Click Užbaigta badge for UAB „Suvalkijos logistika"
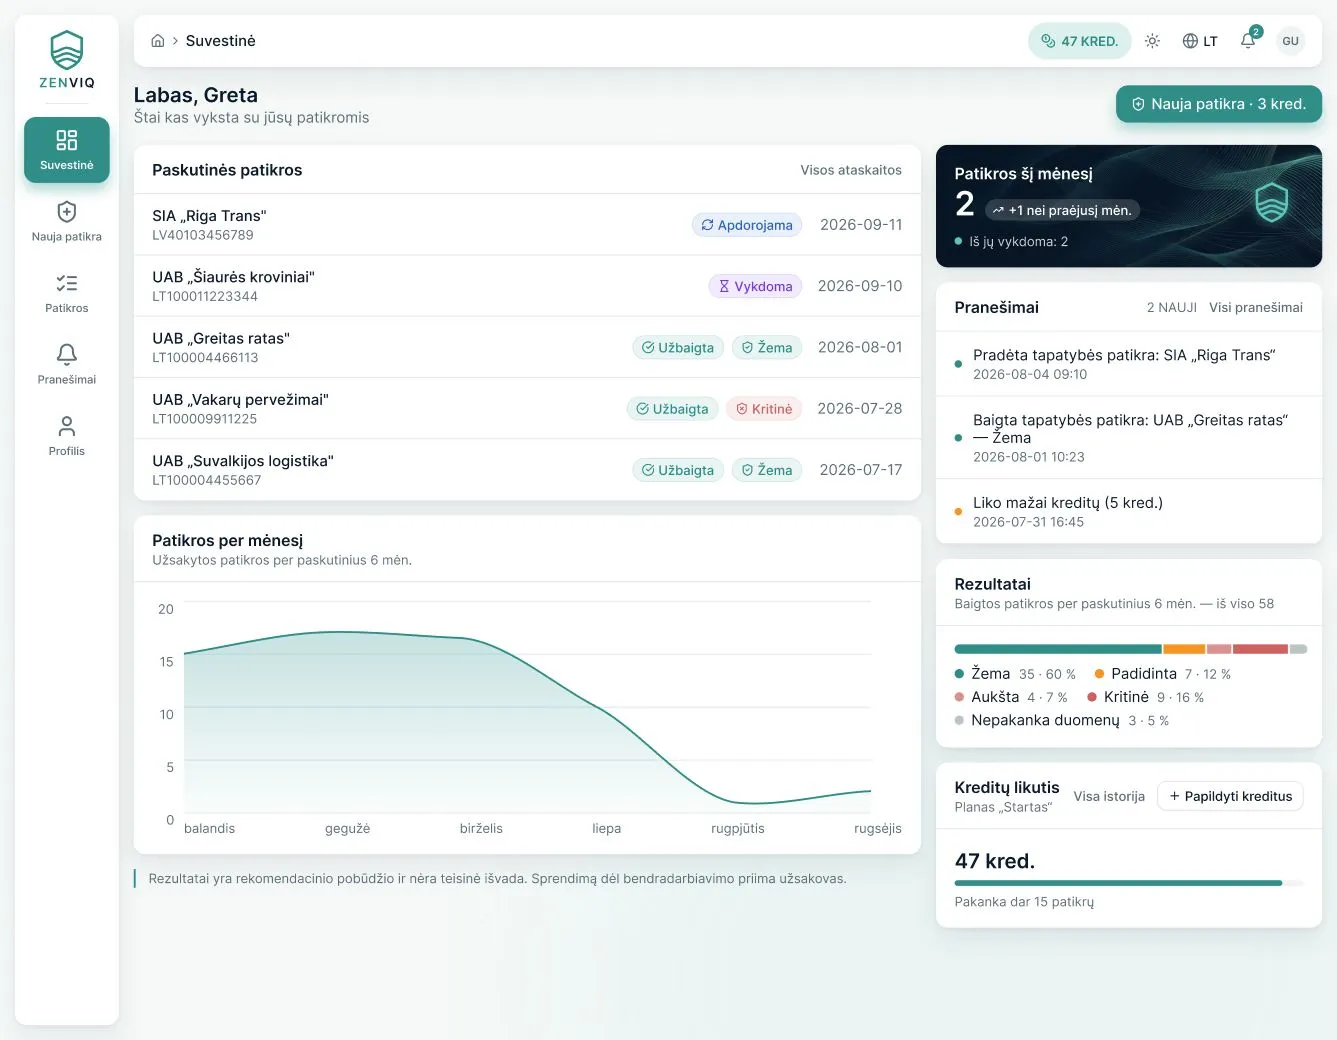The width and height of the screenshot is (1337, 1040). click(x=678, y=470)
